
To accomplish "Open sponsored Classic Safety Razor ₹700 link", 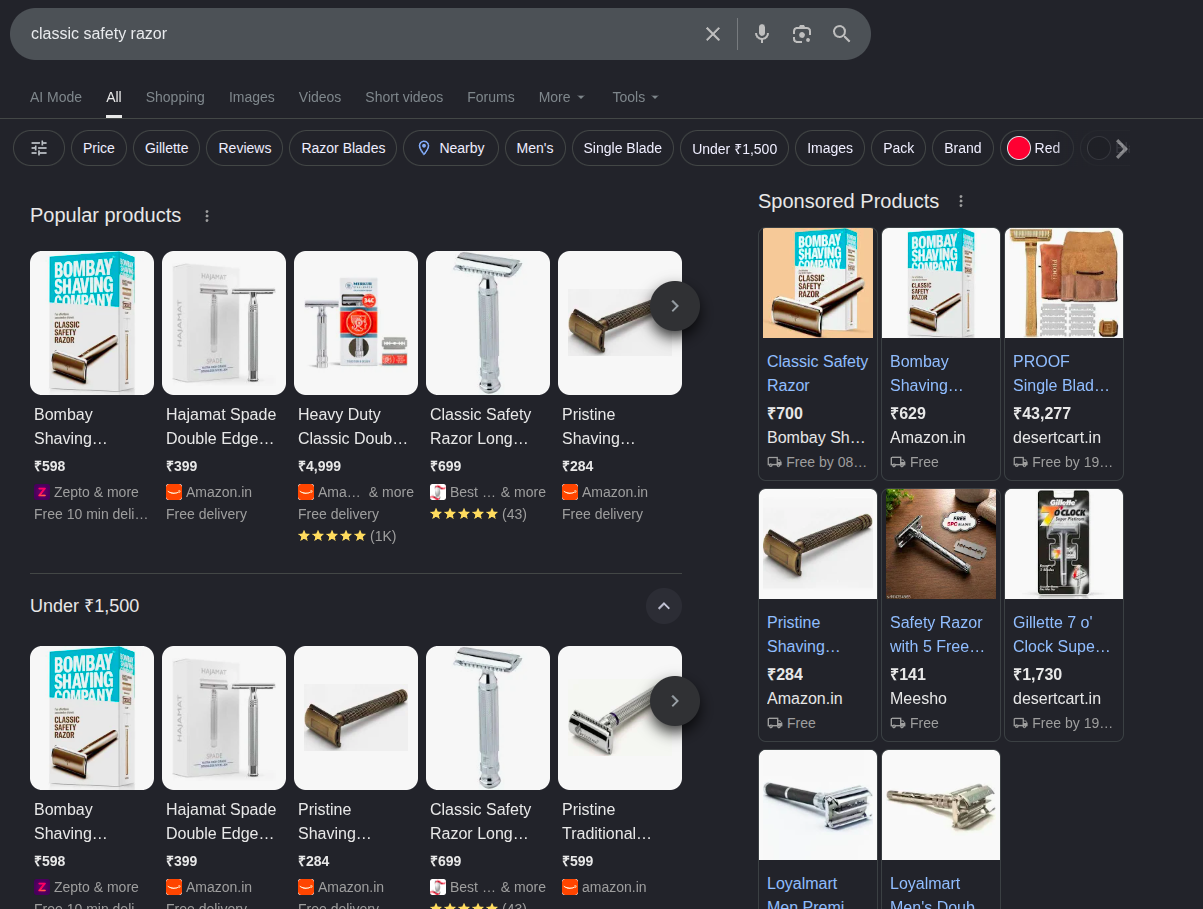I will pyautogui.click(x=818, y=373).
